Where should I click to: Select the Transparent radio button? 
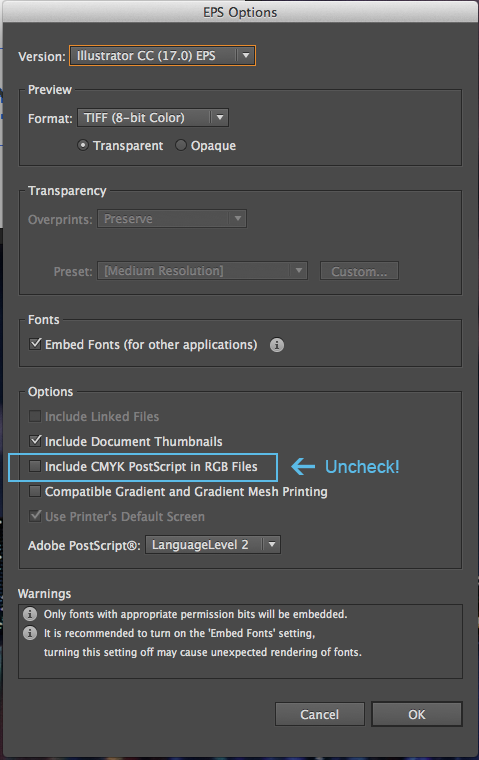click(x=83, y=145)
